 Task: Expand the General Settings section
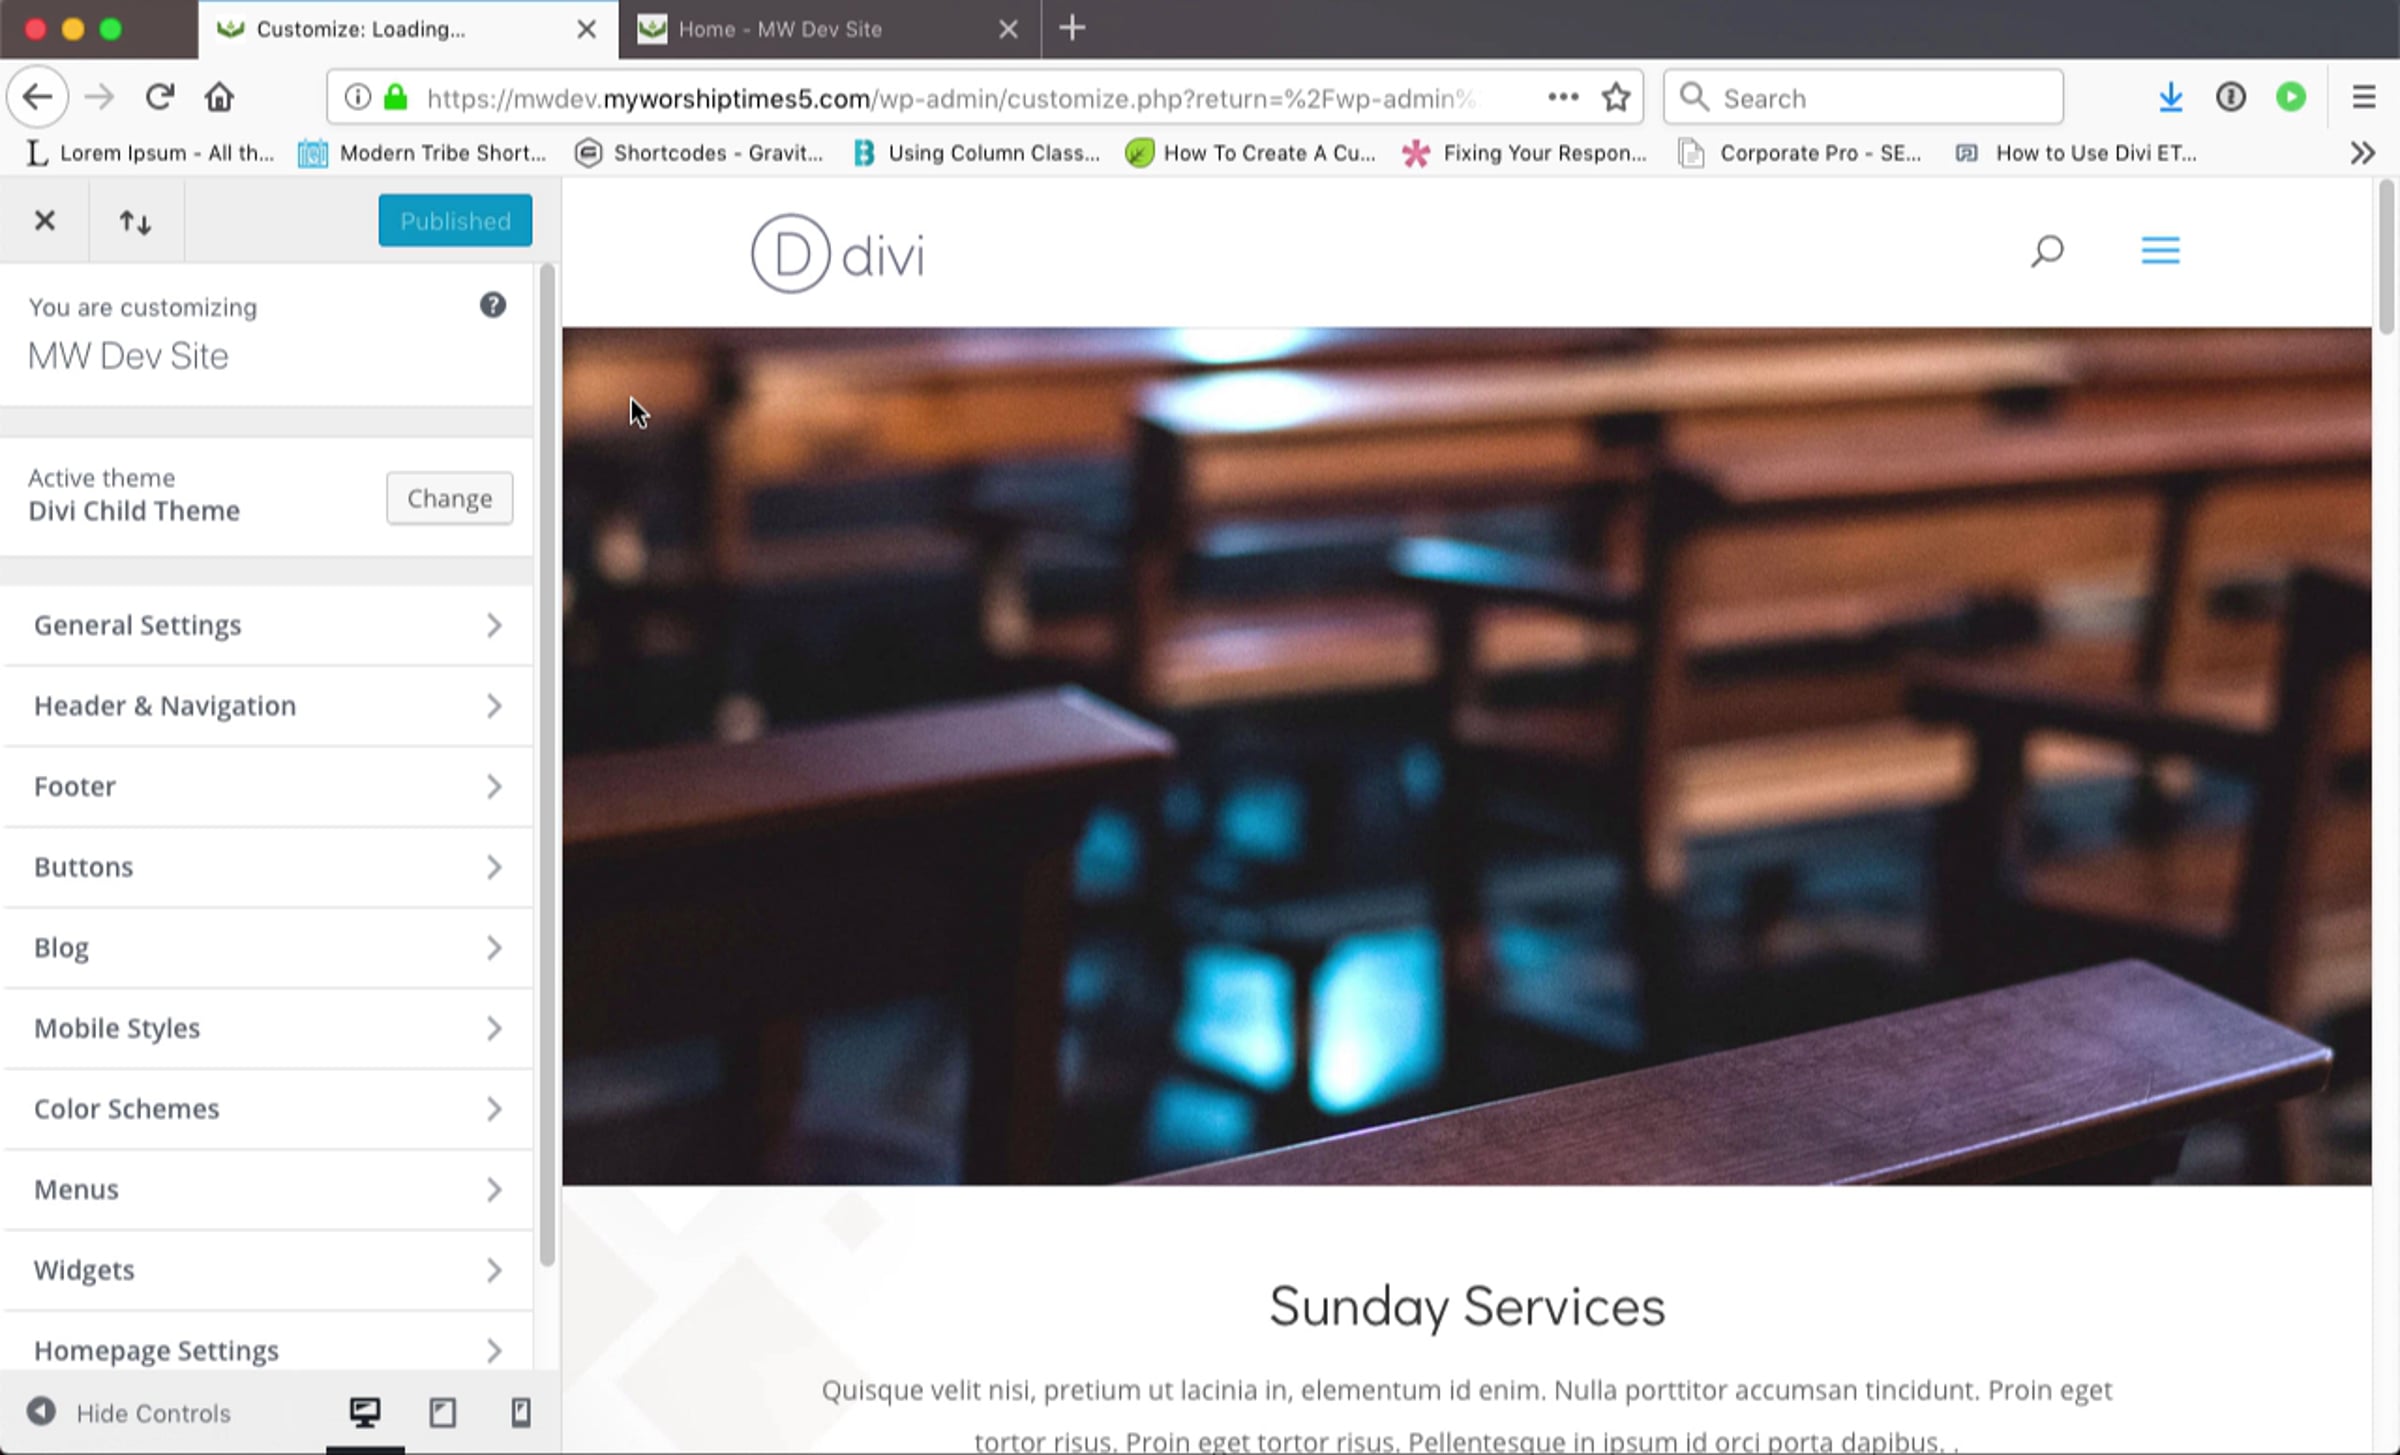[267, 626]
